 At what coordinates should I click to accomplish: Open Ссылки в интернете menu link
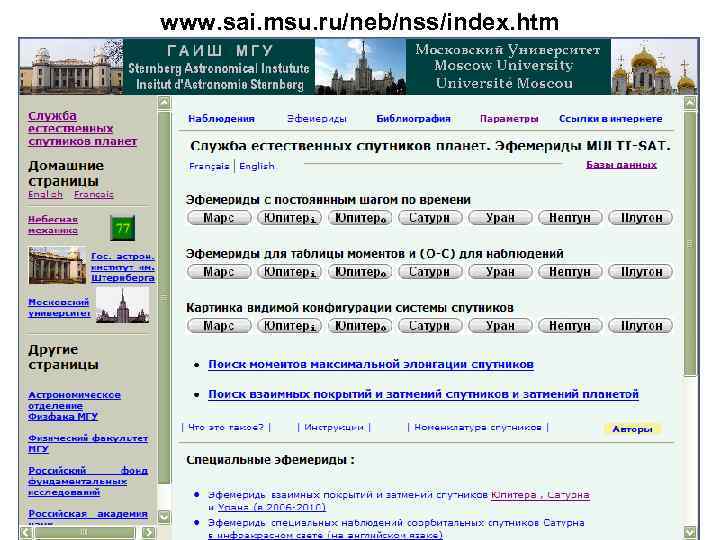coord(610,119)
